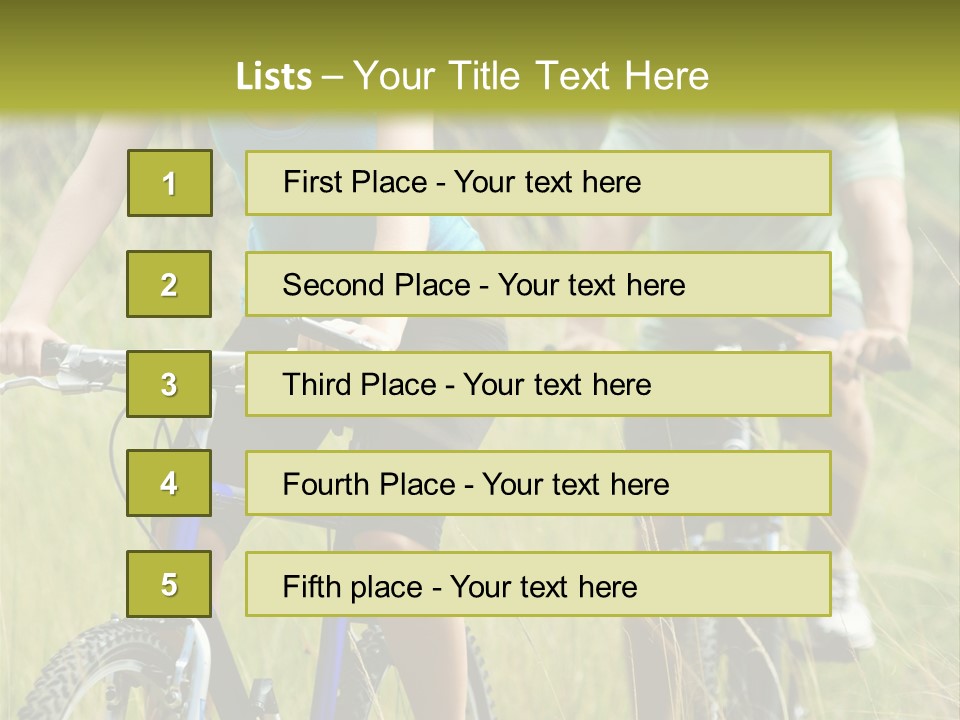Click the white shoe in background photo
960x720 pixels.
click(848, 610)
